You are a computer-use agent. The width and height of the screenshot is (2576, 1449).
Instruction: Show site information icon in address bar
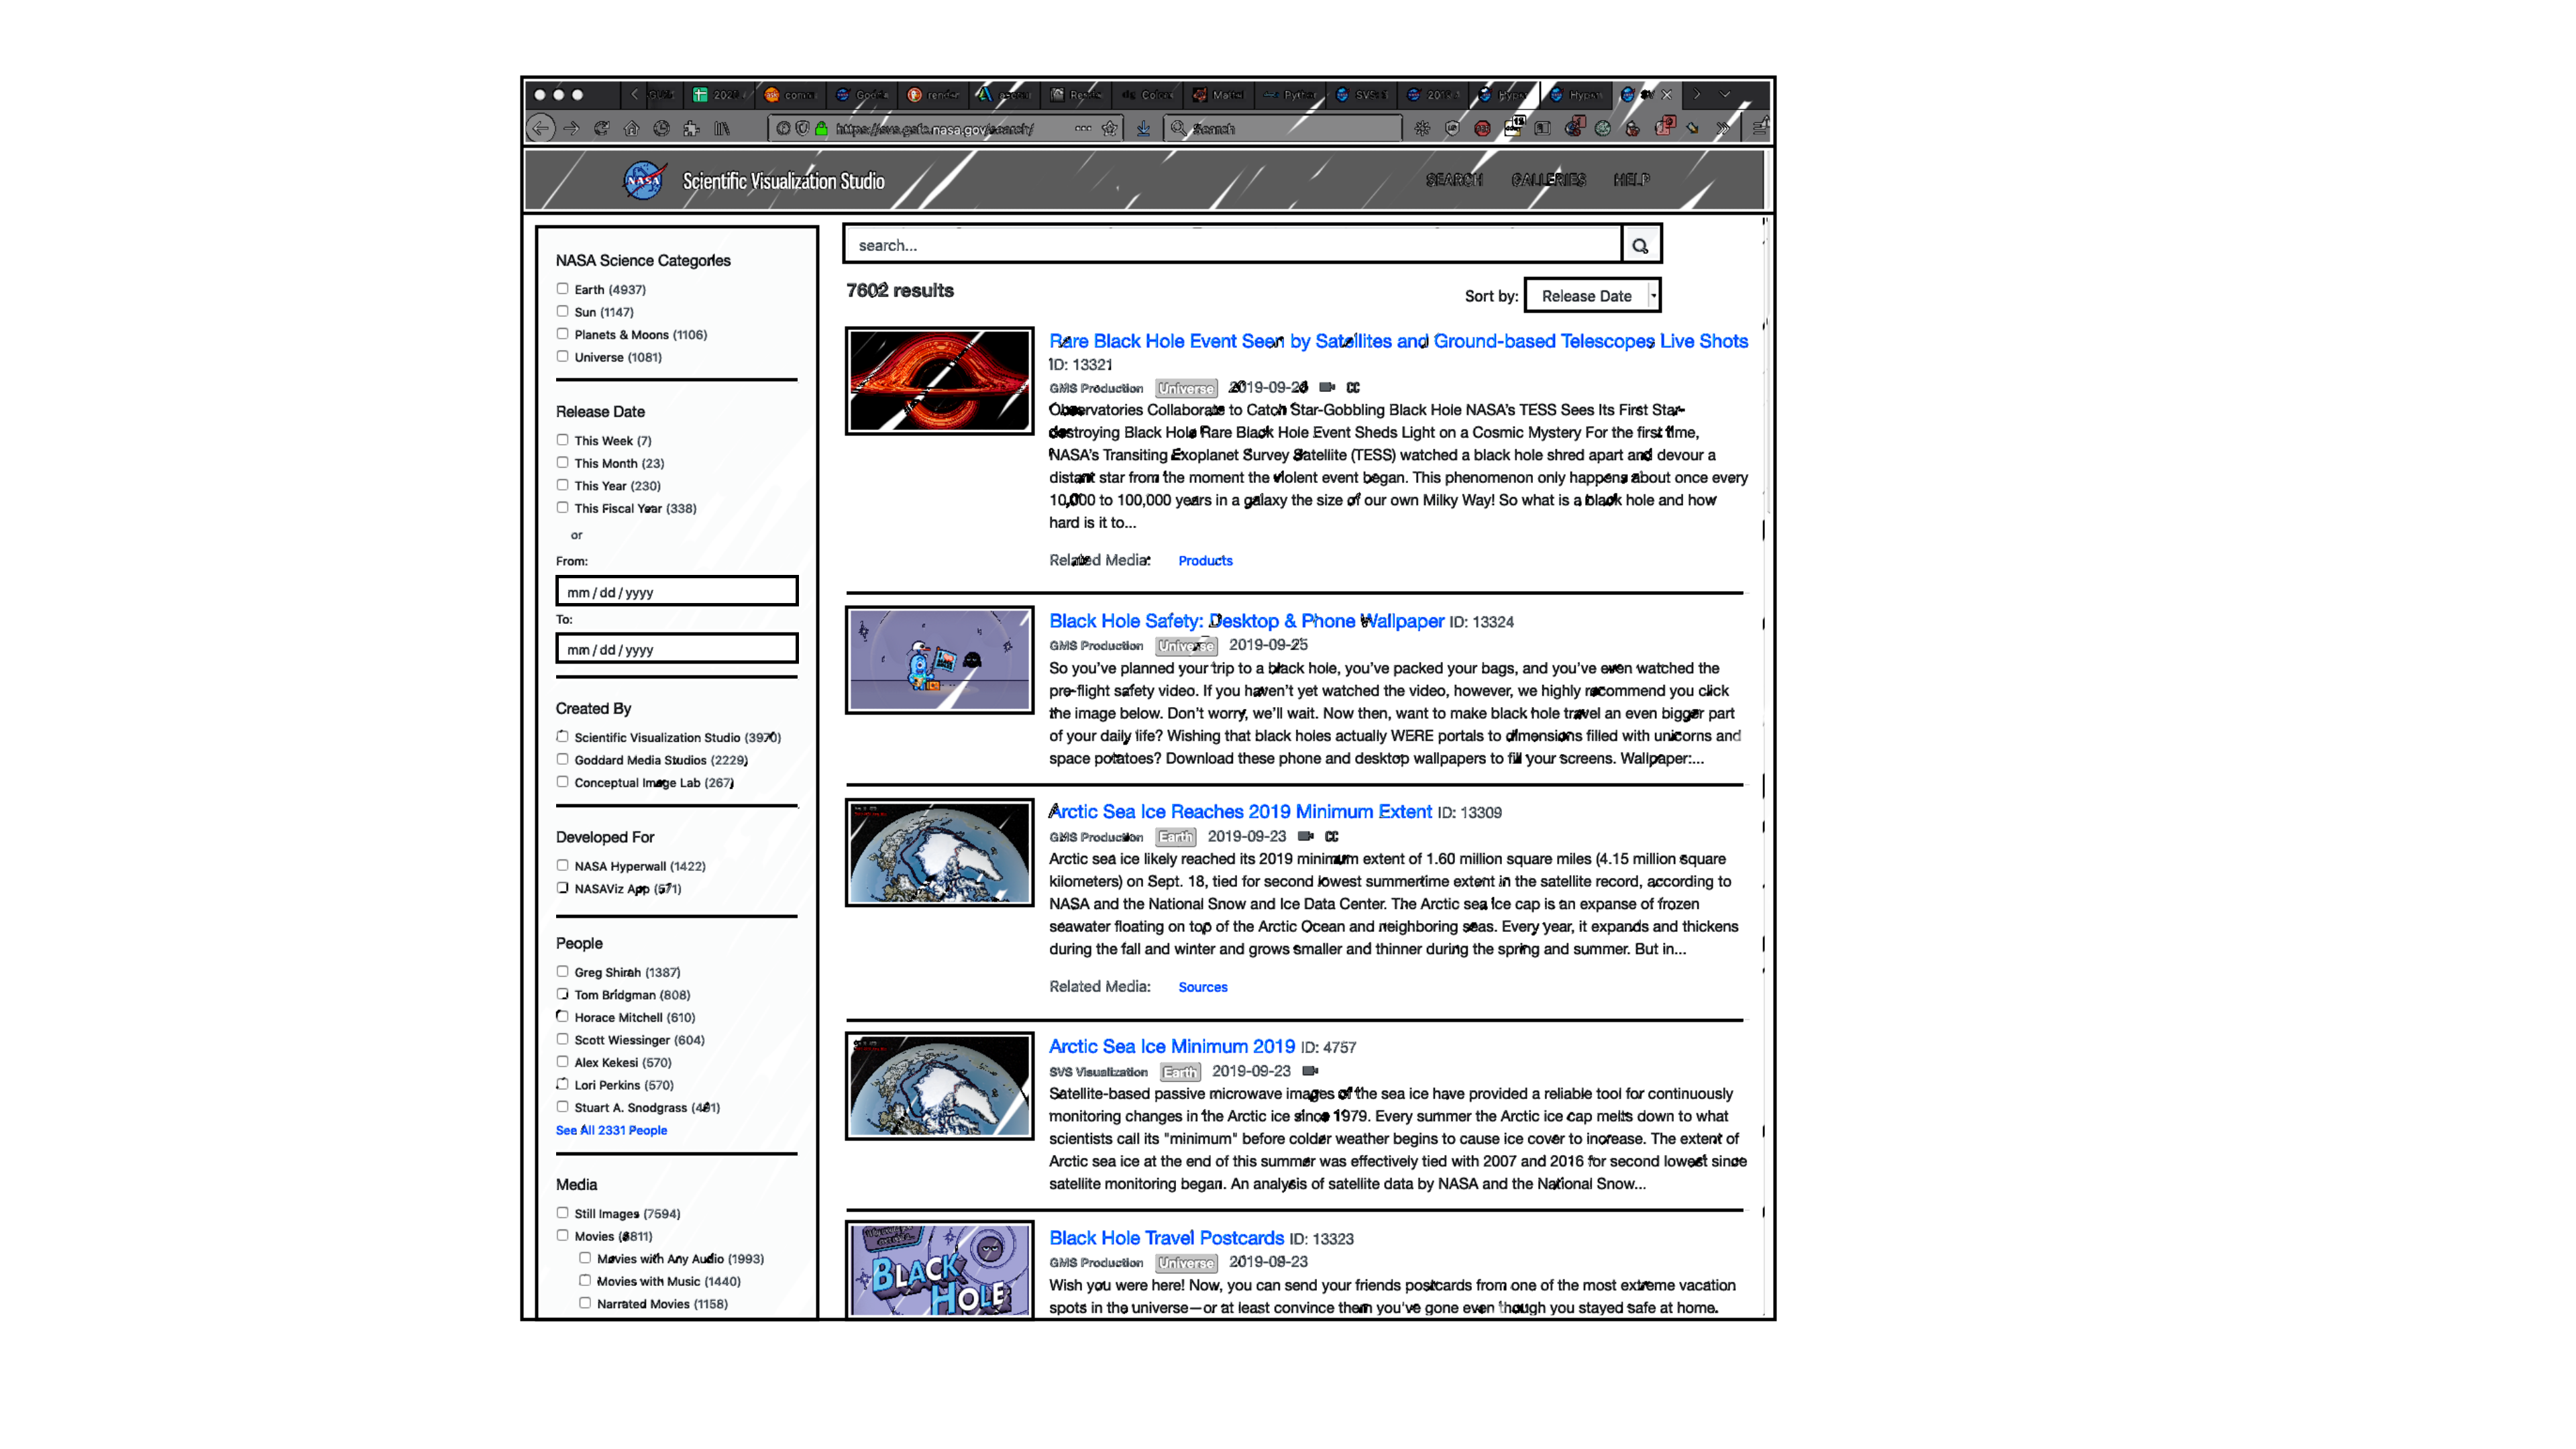[783, 128]
